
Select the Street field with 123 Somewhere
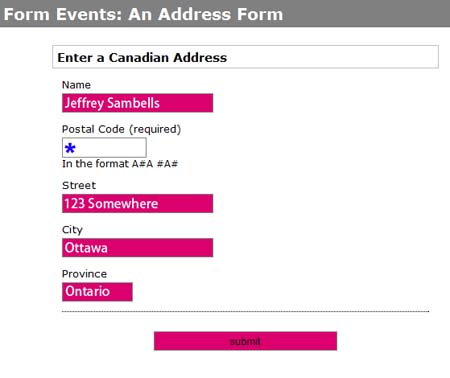point(137,203)
